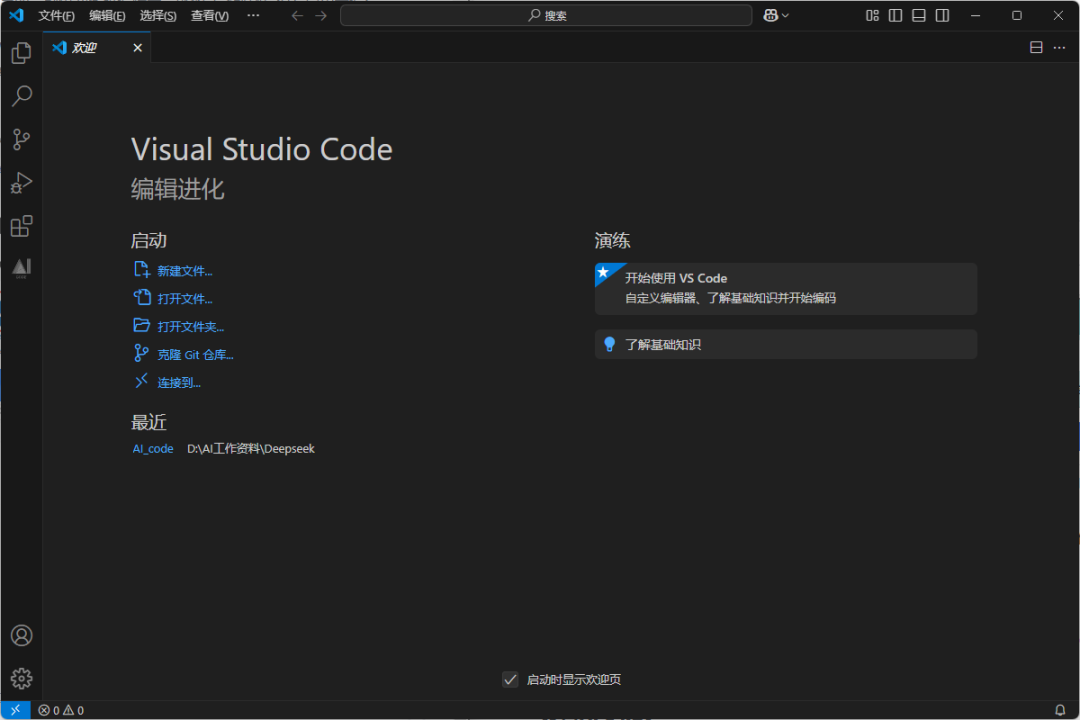Open the Search view in activity bar
1080x720 pixels.
21,96
